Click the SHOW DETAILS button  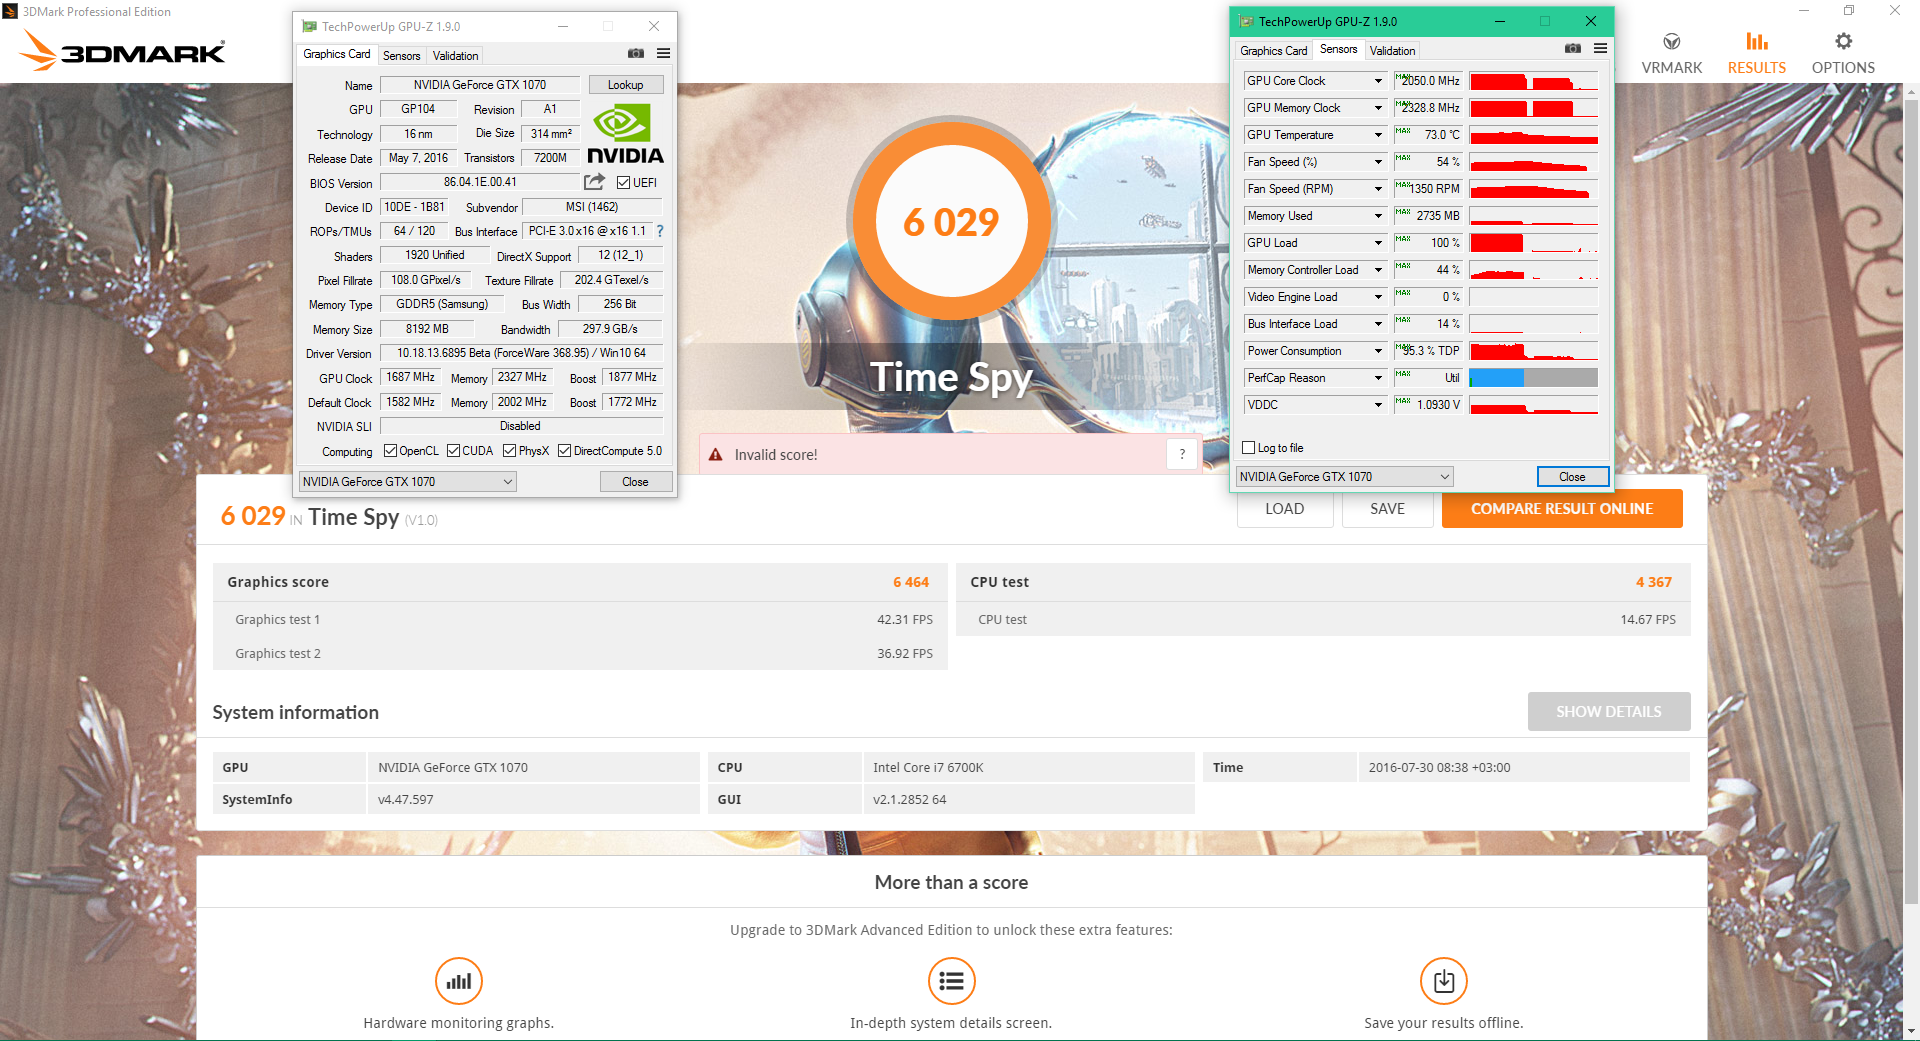coord(1608,711)
